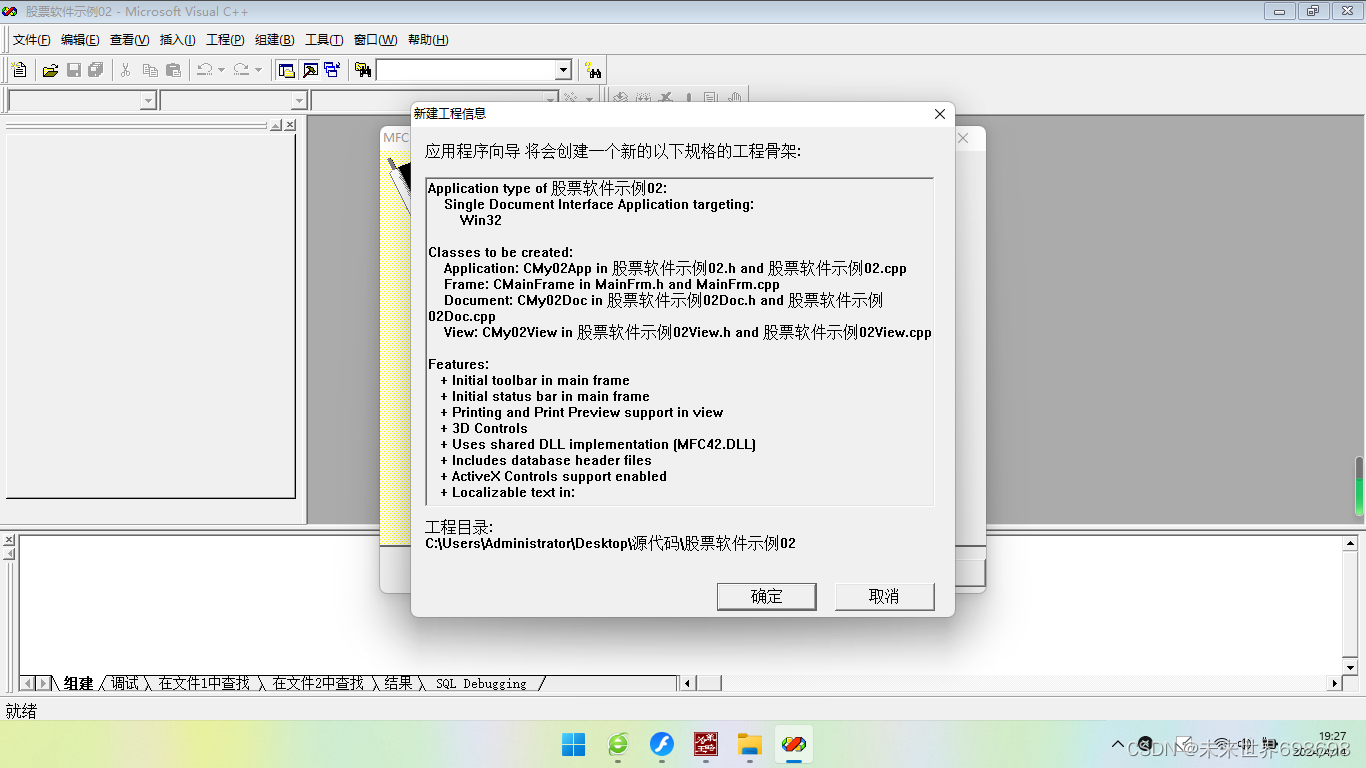
Task: Click the taskbar clock showing 19:27
Action: pyautogui.click(x=1332, y=736)
